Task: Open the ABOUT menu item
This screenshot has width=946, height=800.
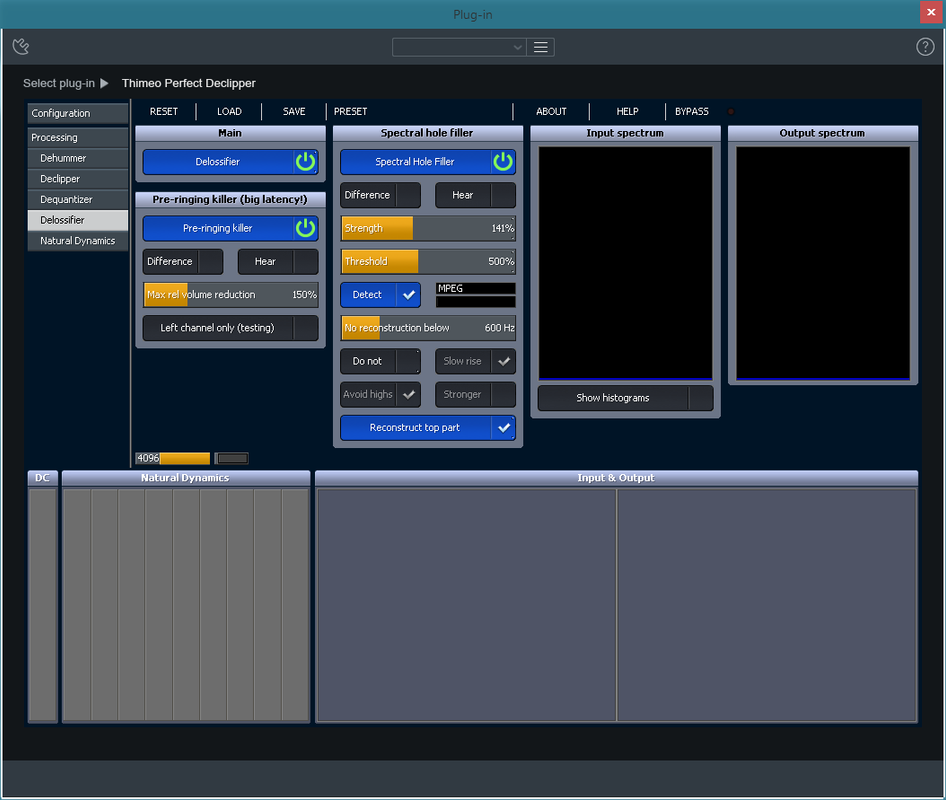Action: [551, 112]
